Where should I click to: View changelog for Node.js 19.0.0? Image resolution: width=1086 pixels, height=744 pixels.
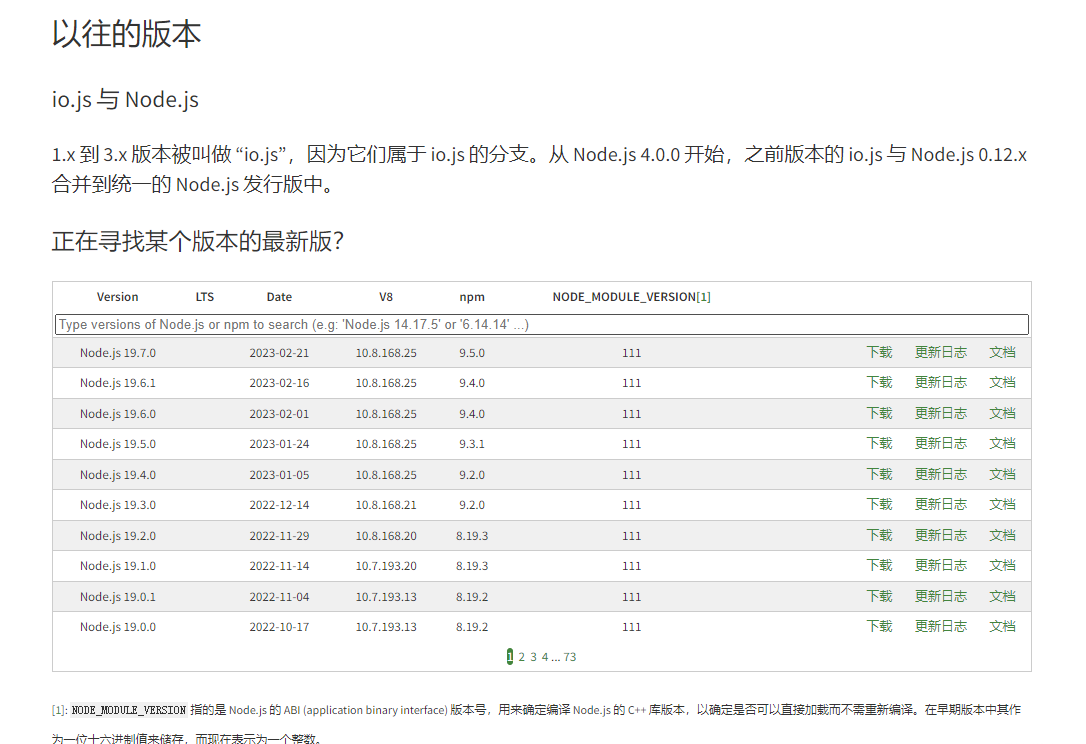[x=941, y=626]
